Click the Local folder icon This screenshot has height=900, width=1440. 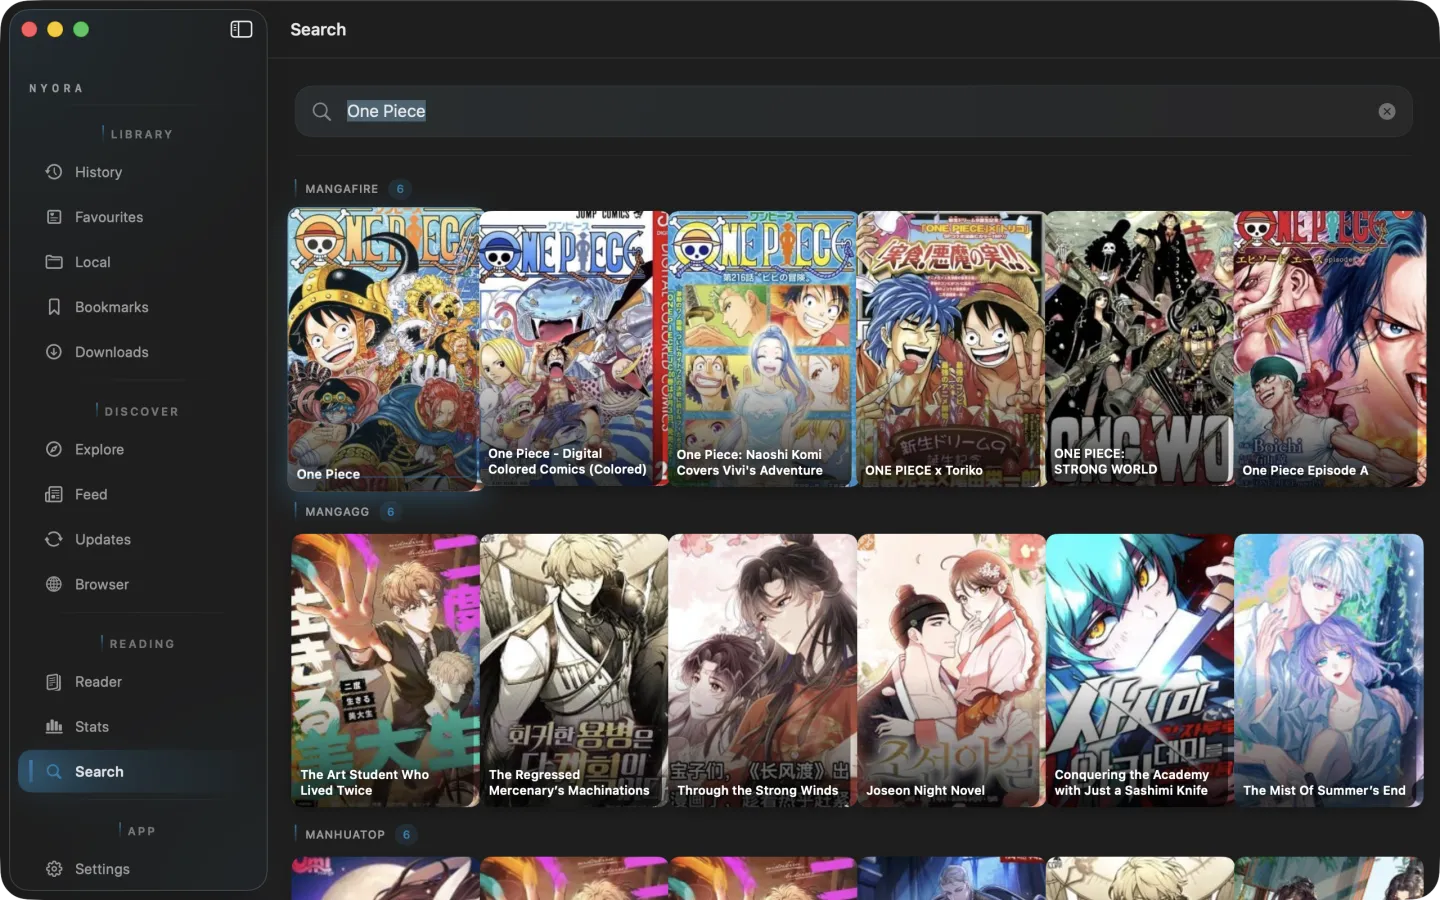click(x=54, y=262)
